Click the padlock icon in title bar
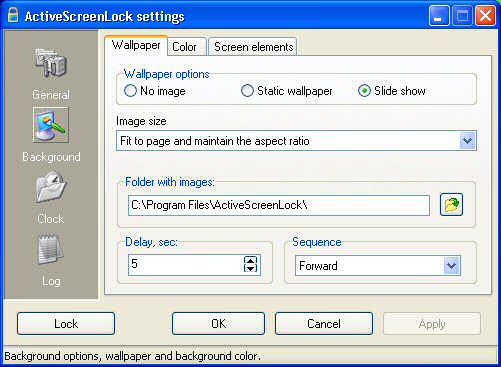 tap(13, 15)
